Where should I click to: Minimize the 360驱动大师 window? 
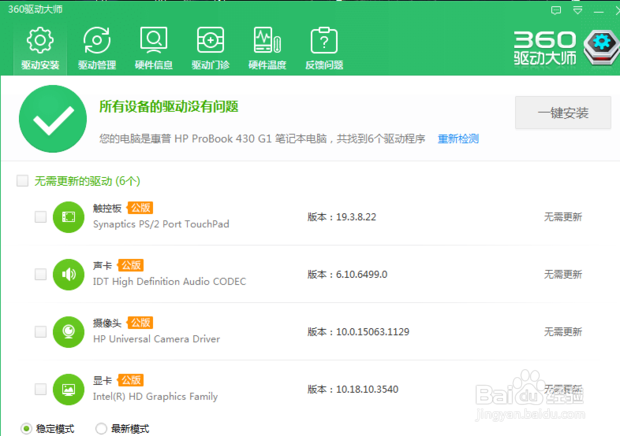point(599,11)
